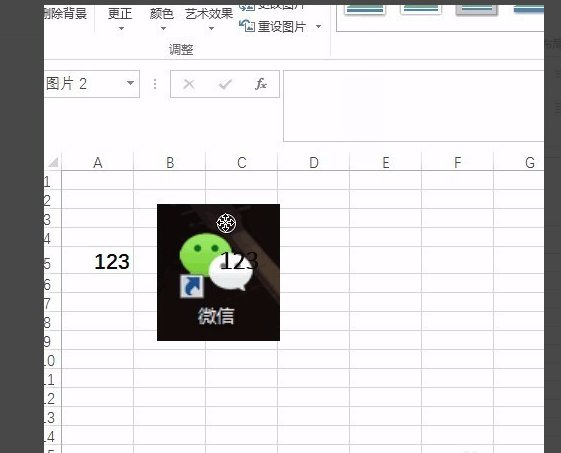Click the formula bar three-dot handle
This screenshot has width=561, height=453.
155,84
